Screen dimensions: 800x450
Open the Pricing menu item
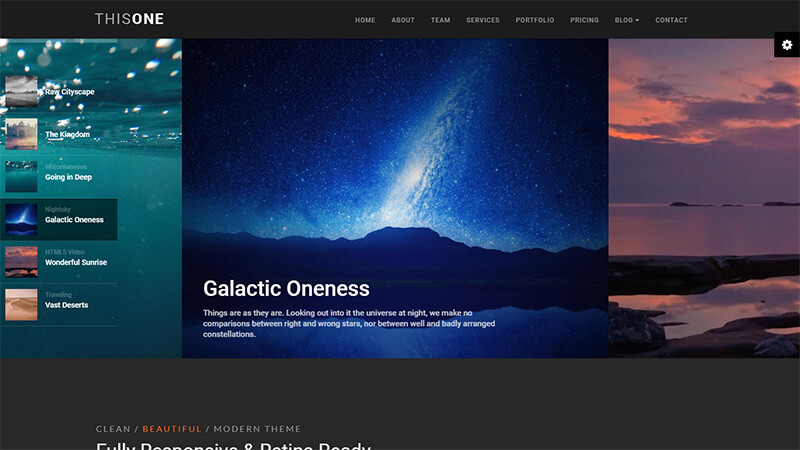click(584, 20)
